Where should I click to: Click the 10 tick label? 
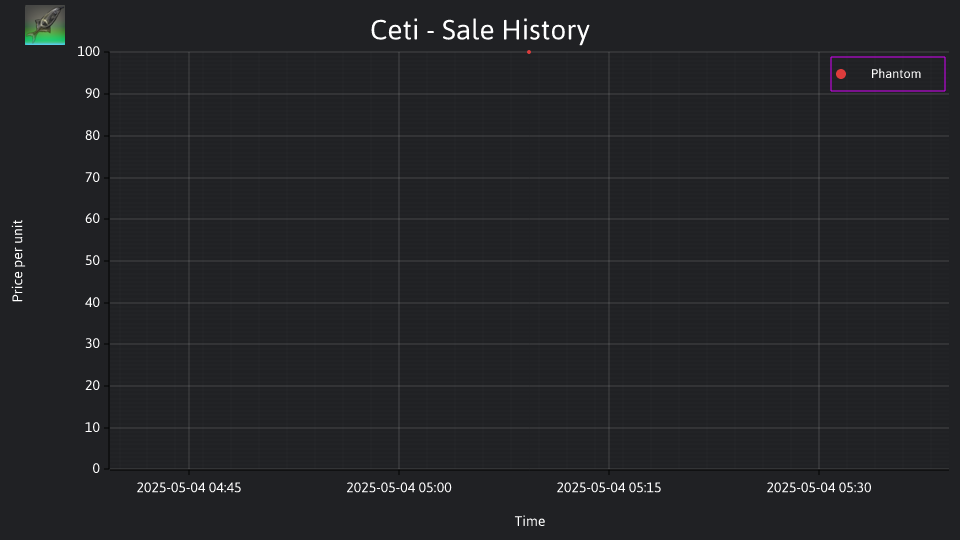92,427
